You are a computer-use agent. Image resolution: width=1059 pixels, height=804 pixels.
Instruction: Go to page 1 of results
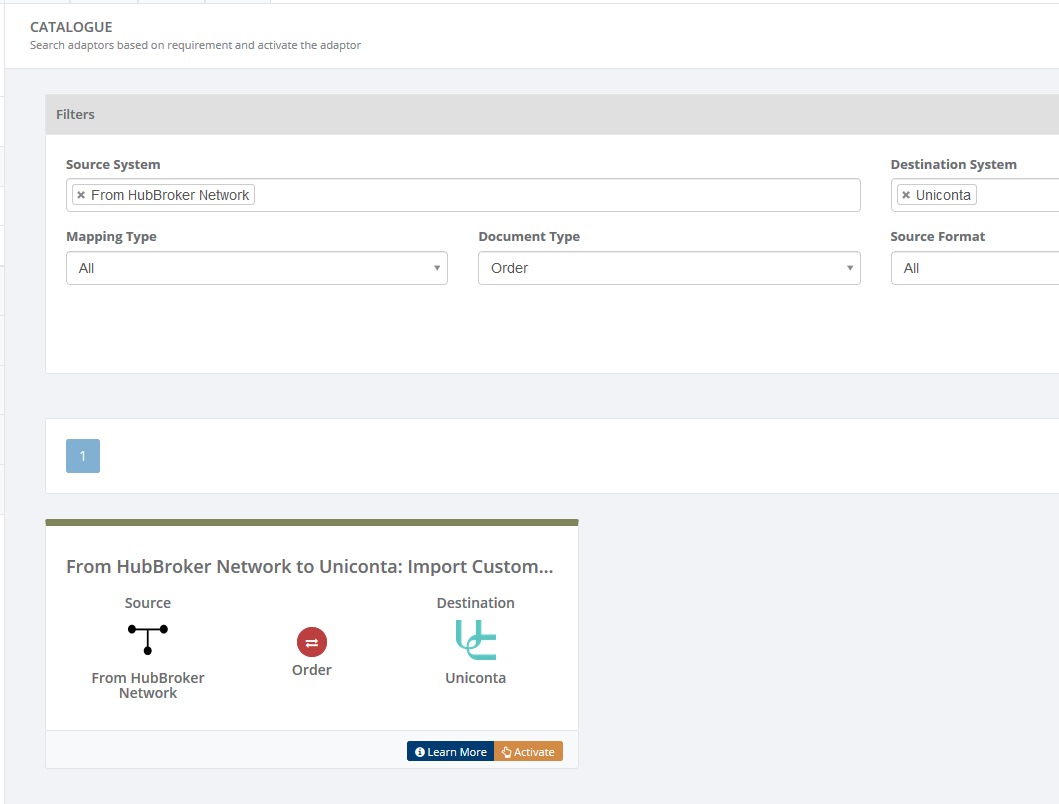click(83, 456)
